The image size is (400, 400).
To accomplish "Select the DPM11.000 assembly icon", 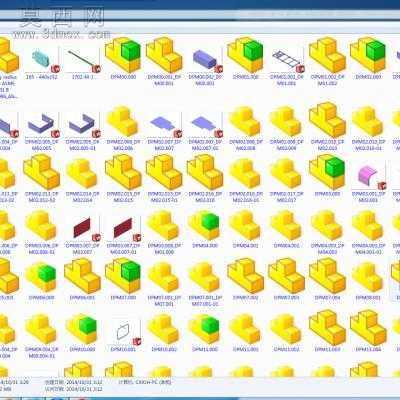I will tap(205, 329).
